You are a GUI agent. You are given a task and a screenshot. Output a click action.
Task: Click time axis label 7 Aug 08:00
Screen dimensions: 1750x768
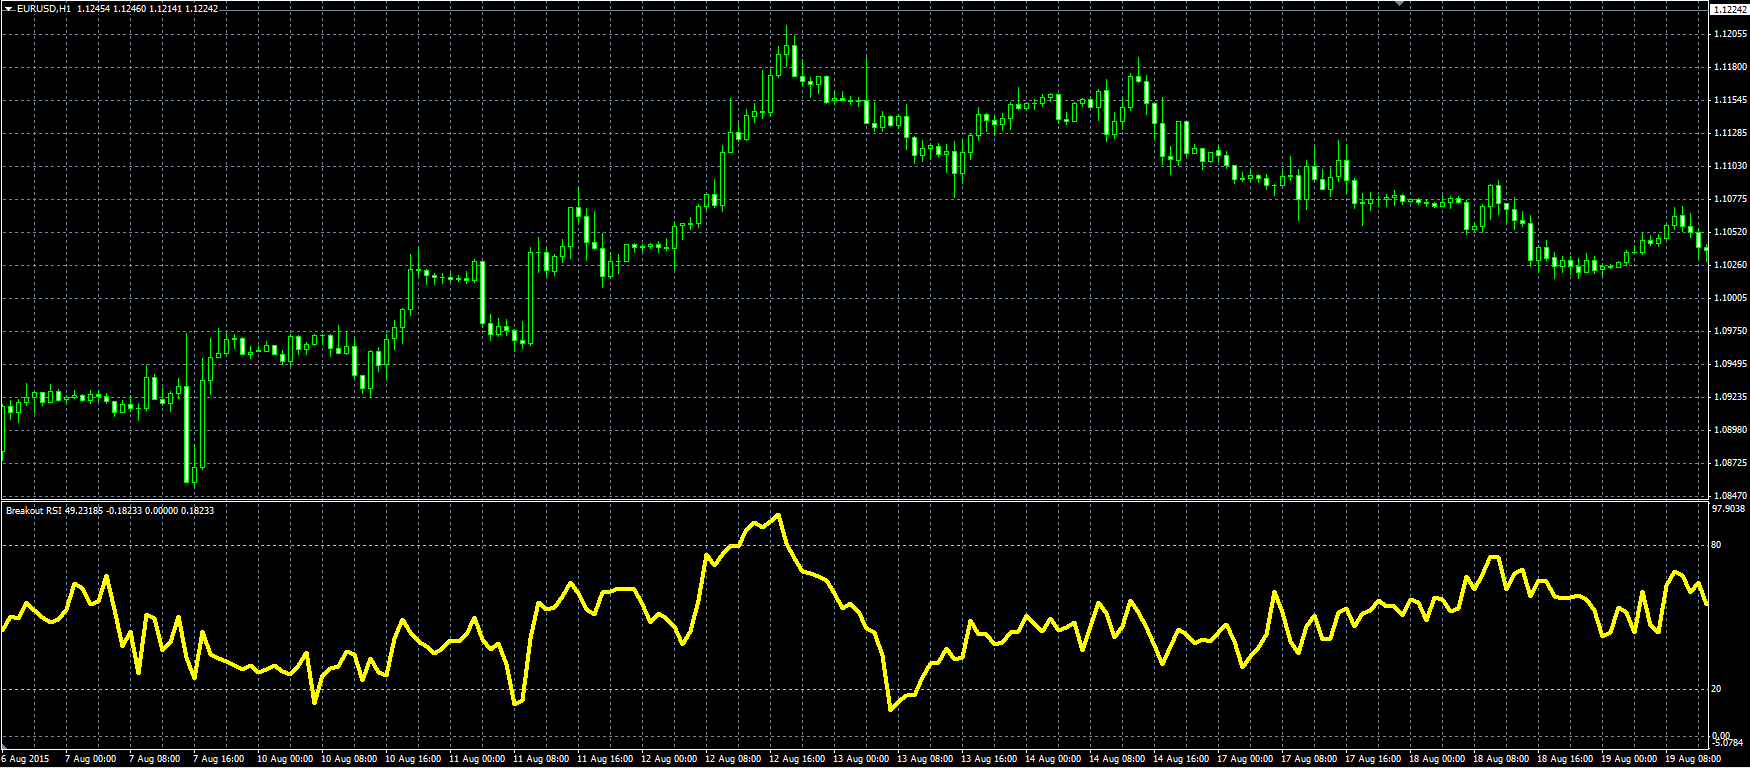[155, 759]
